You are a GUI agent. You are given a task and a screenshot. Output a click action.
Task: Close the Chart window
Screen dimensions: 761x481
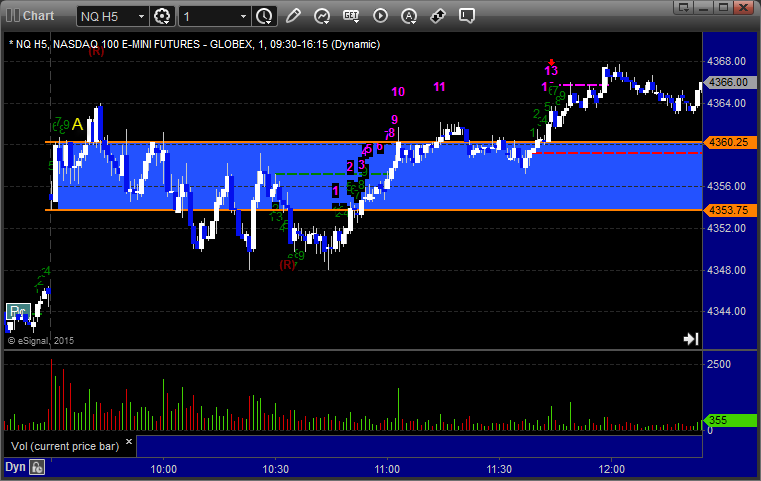(x=743, y=7)
